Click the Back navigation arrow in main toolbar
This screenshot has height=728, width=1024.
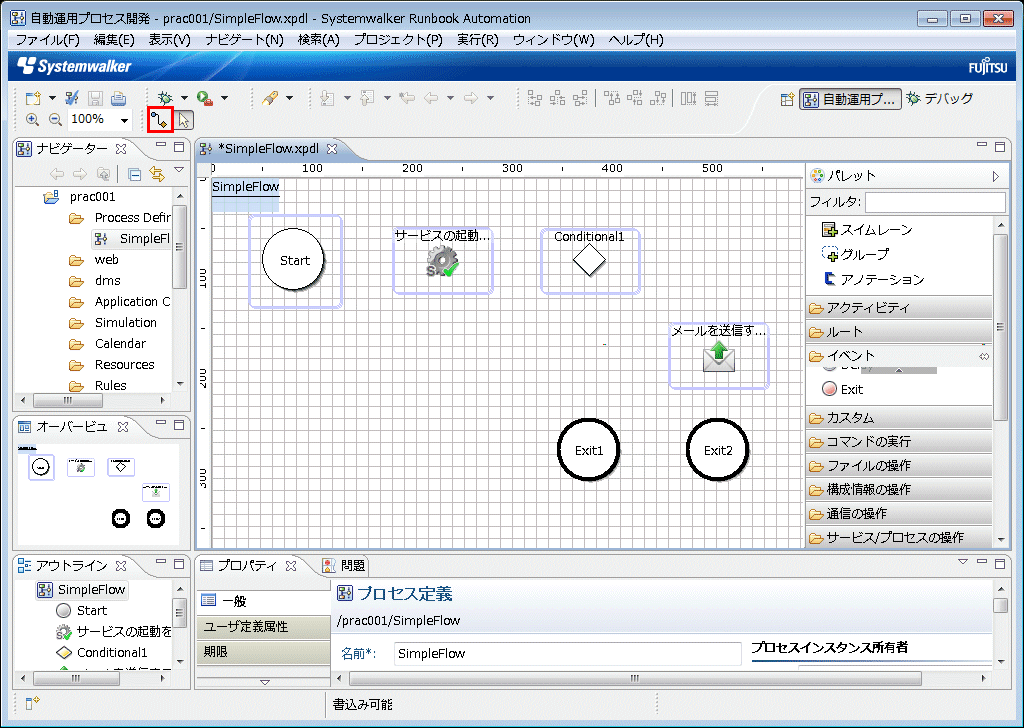click(431, 99)
